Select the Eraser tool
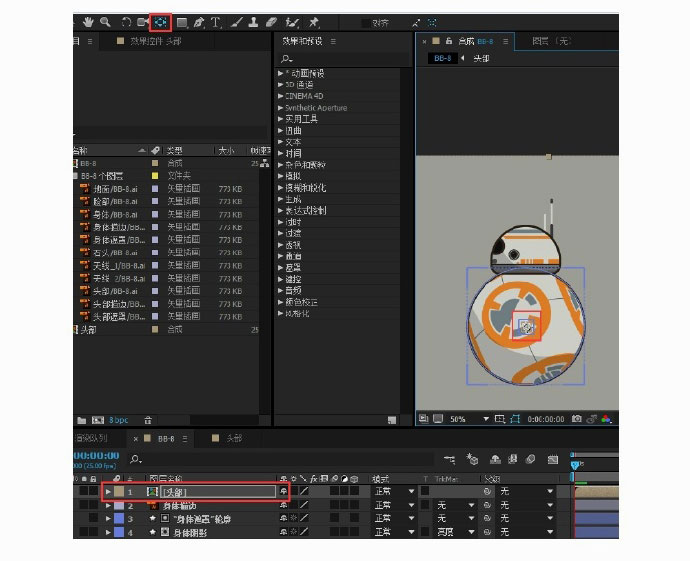 pos(272,22)
